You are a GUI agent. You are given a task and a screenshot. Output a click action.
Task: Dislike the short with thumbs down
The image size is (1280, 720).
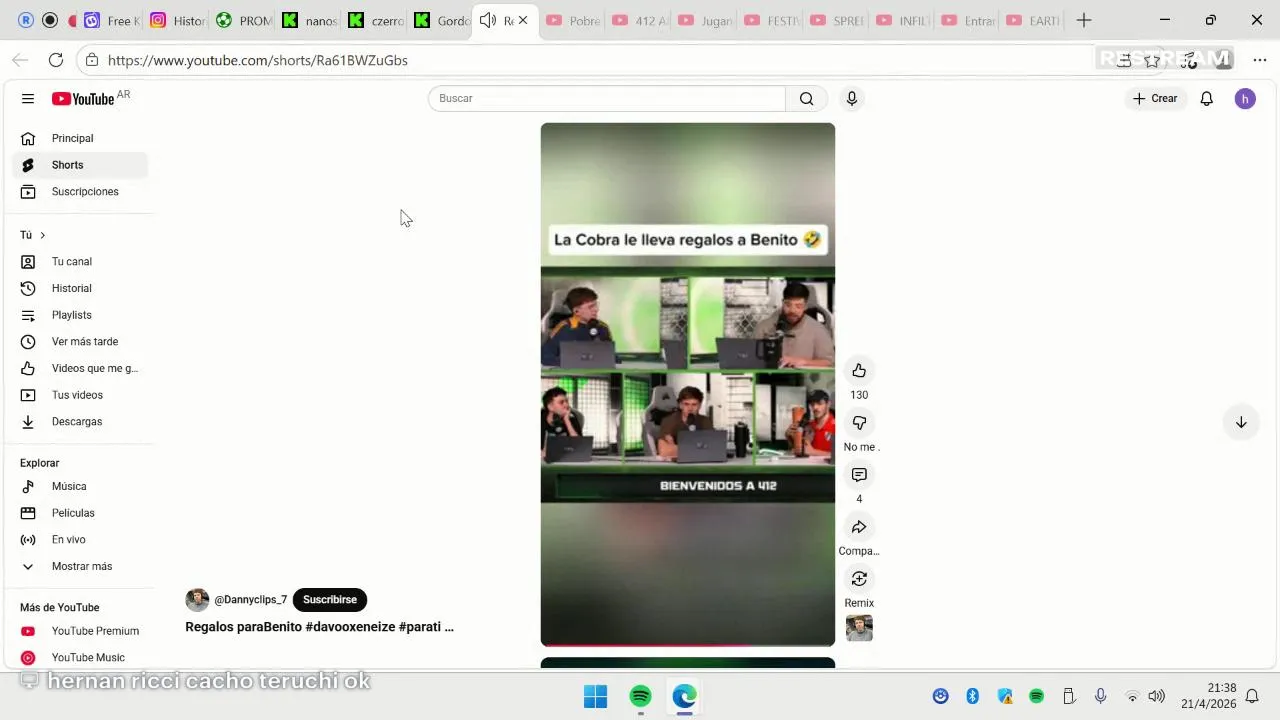click(x=859, y=423)
